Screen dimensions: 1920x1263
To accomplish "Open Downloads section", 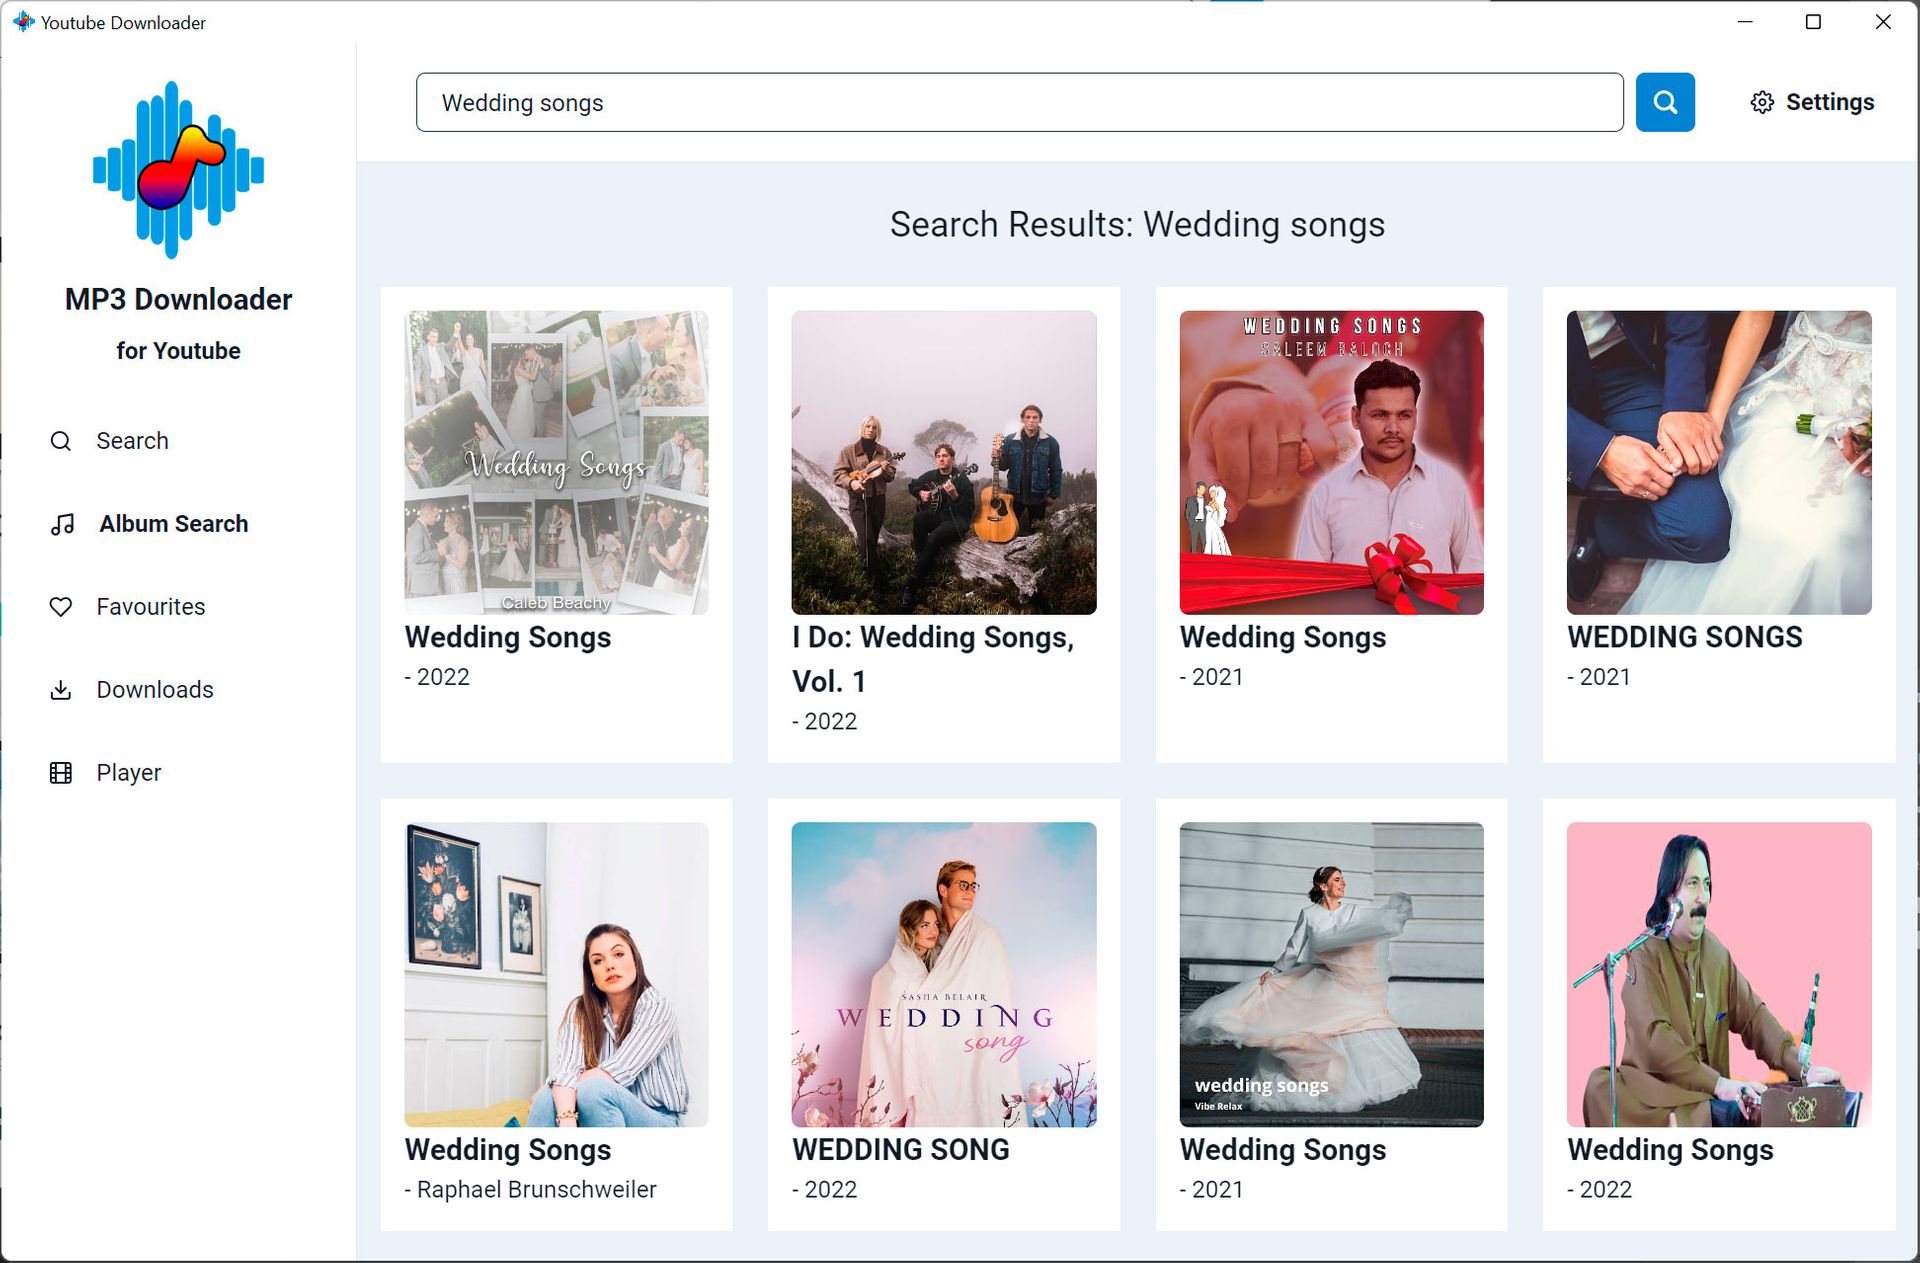I will (154, 689).
